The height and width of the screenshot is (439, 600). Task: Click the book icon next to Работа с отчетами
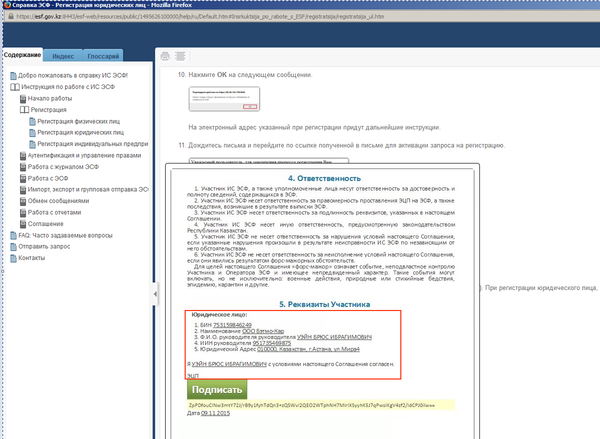click(23, 210)
